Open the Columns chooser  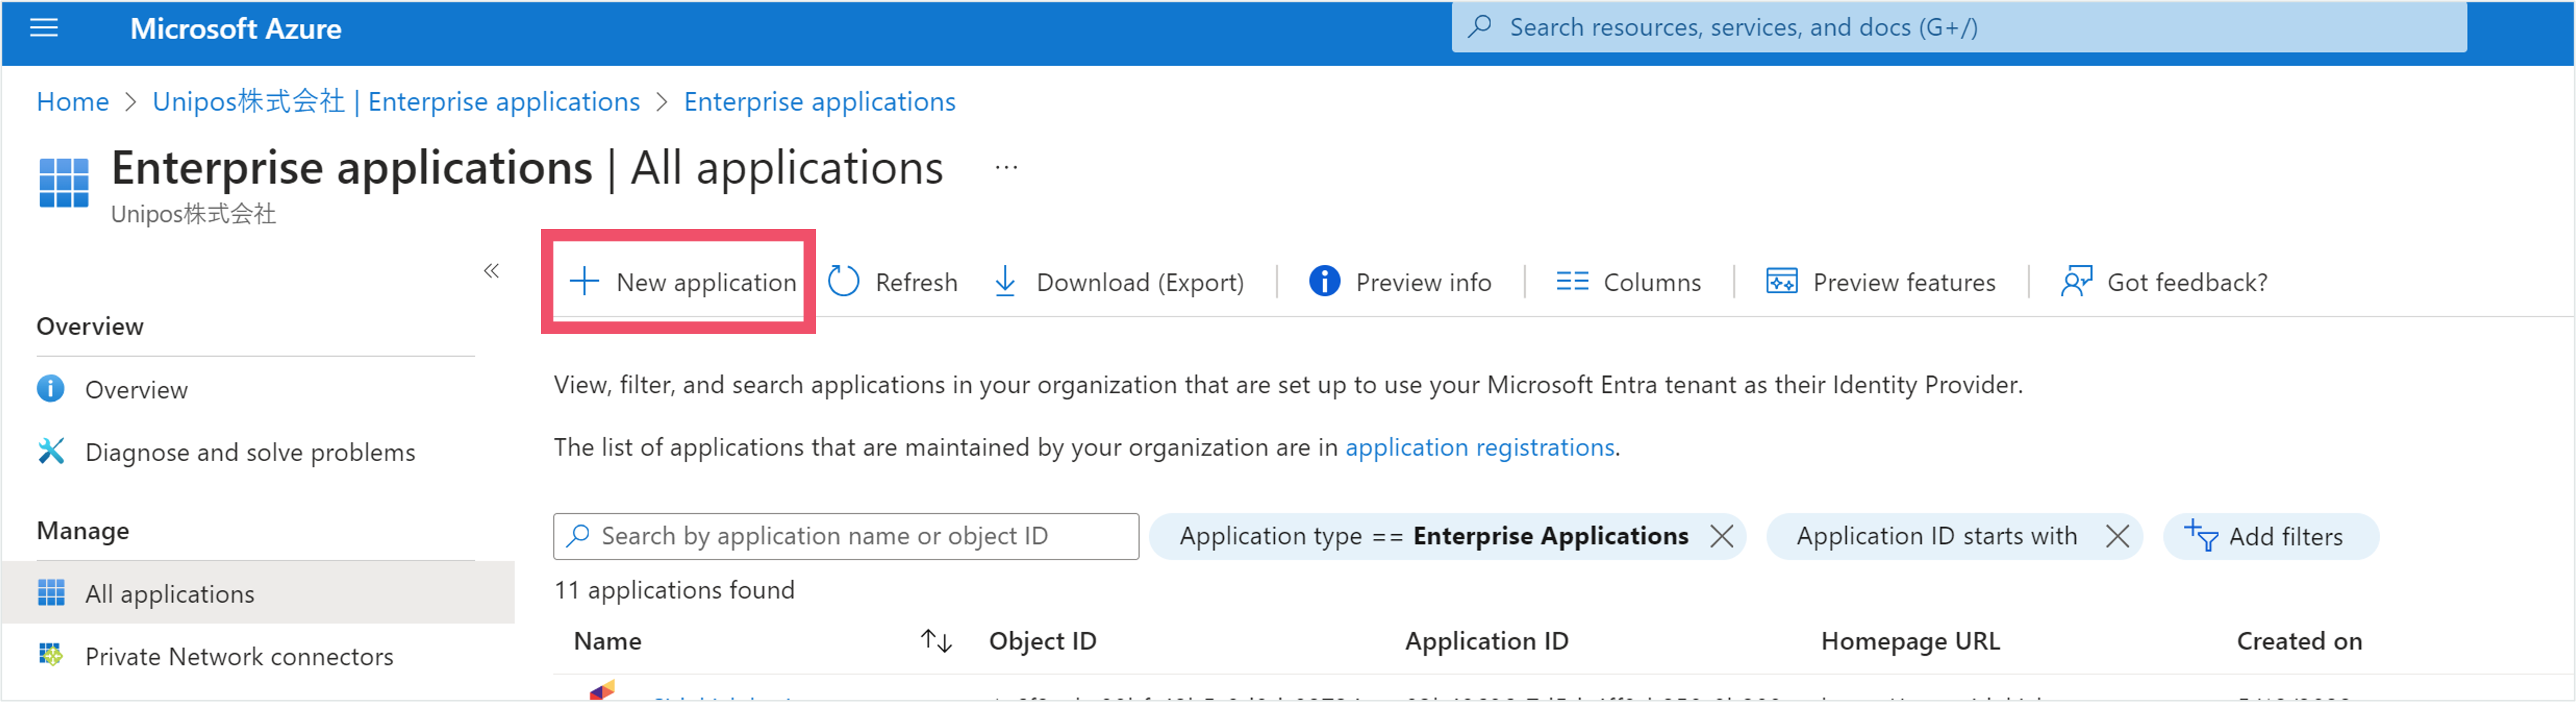(x=1628, y=282)
